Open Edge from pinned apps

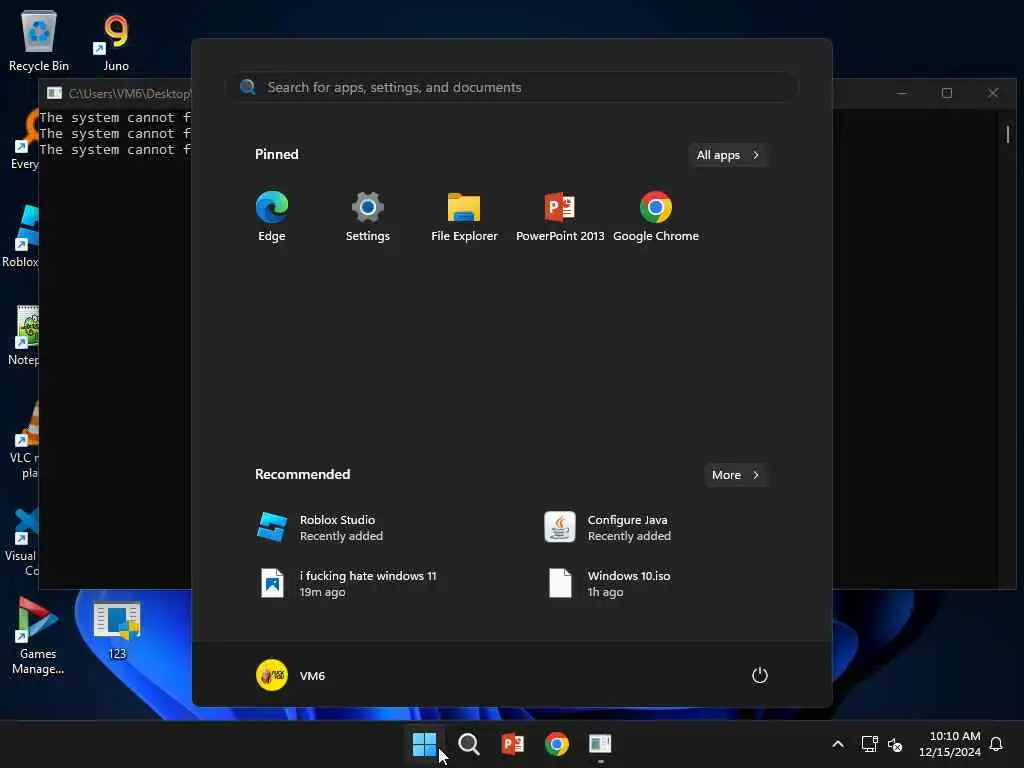click(272, 216)
